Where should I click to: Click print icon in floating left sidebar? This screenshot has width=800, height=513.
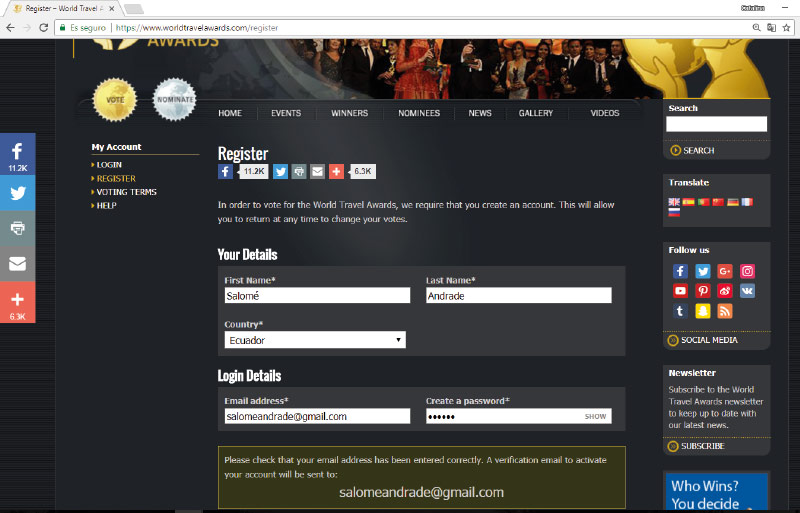pos(17,228)
